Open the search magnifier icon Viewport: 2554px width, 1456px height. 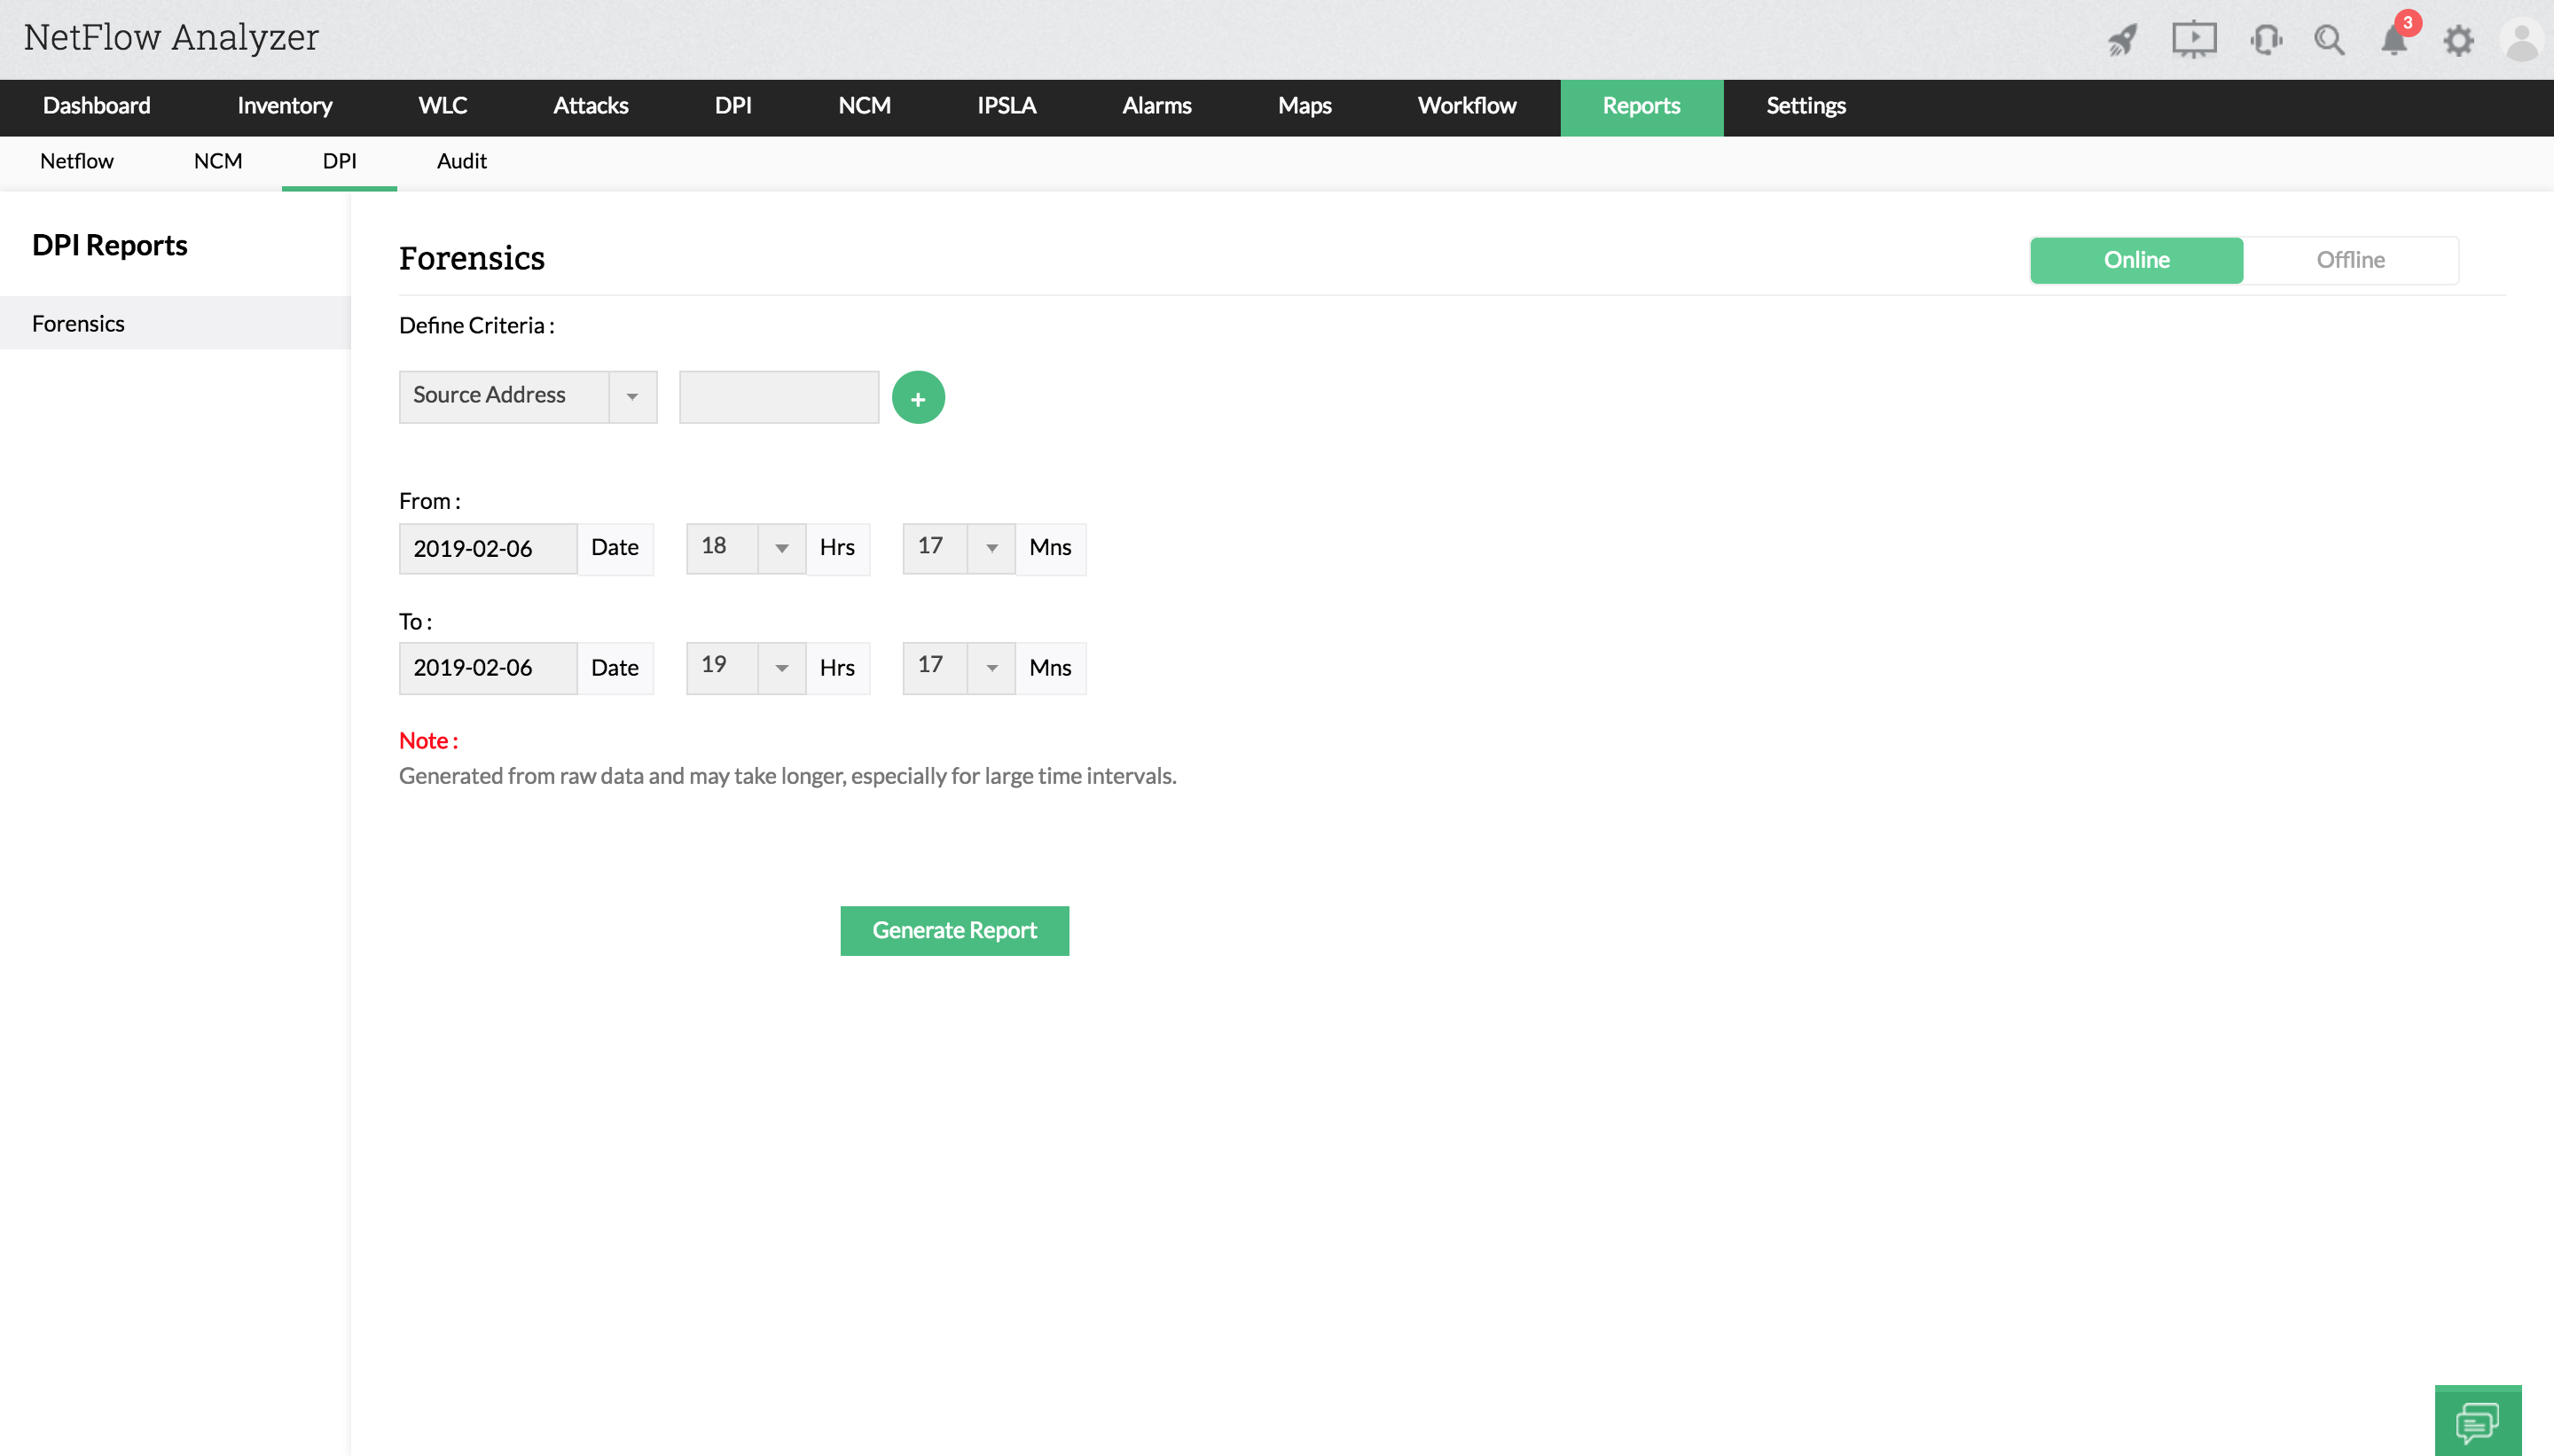(x=2329, y=40)
